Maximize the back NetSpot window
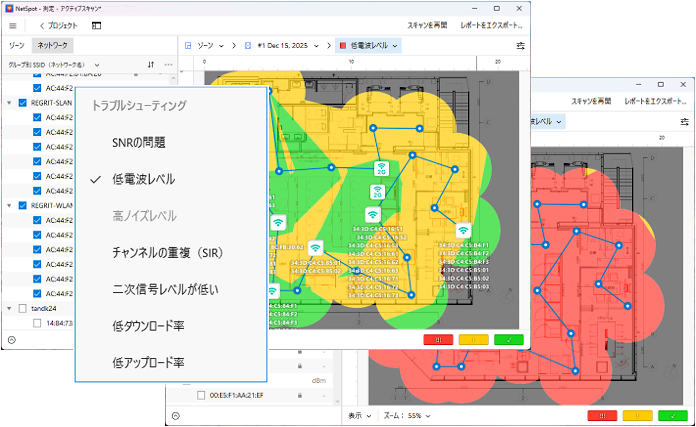The width and height of the screenshot is (696, 427). pyautogui.click(x=660, y=84)
